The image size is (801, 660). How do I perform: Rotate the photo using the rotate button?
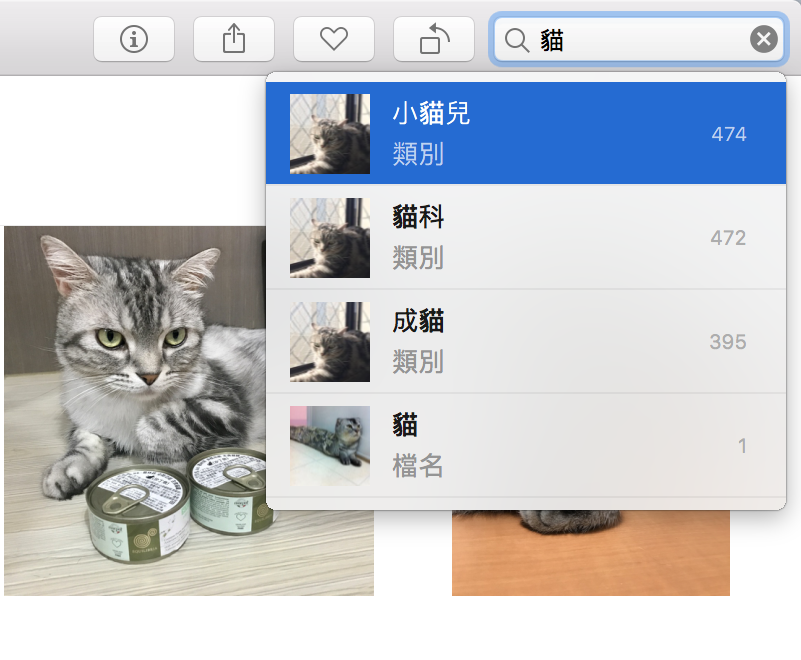click(434, 39)
